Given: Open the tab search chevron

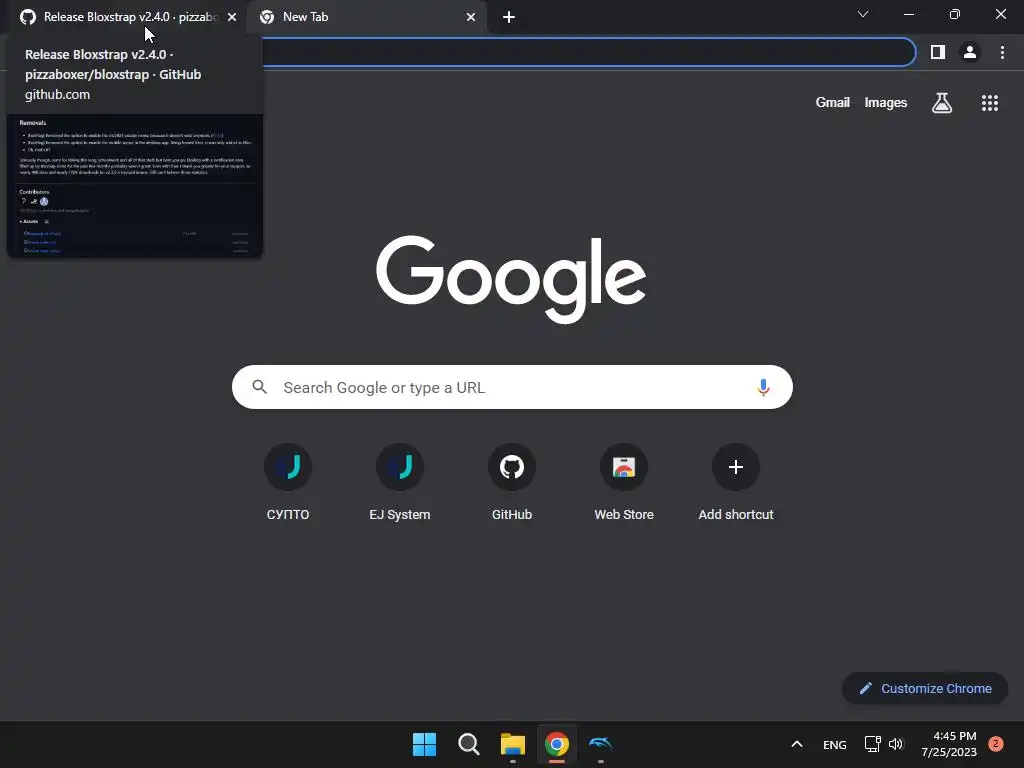Looking at the screenshot, I should click(x=863, y=14).
